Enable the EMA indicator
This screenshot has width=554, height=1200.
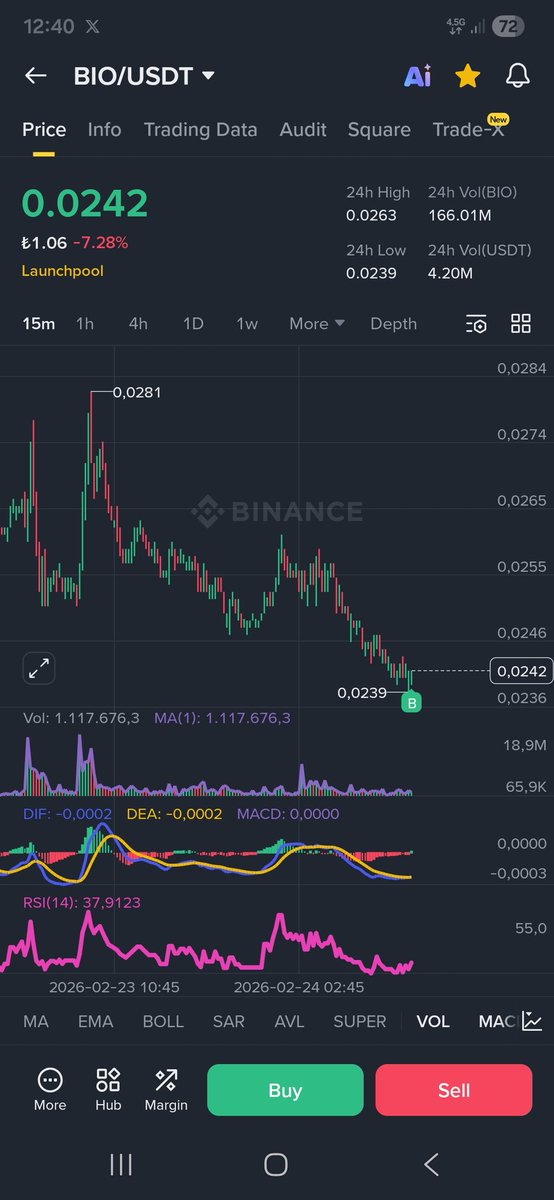(x=95, y=1021)
